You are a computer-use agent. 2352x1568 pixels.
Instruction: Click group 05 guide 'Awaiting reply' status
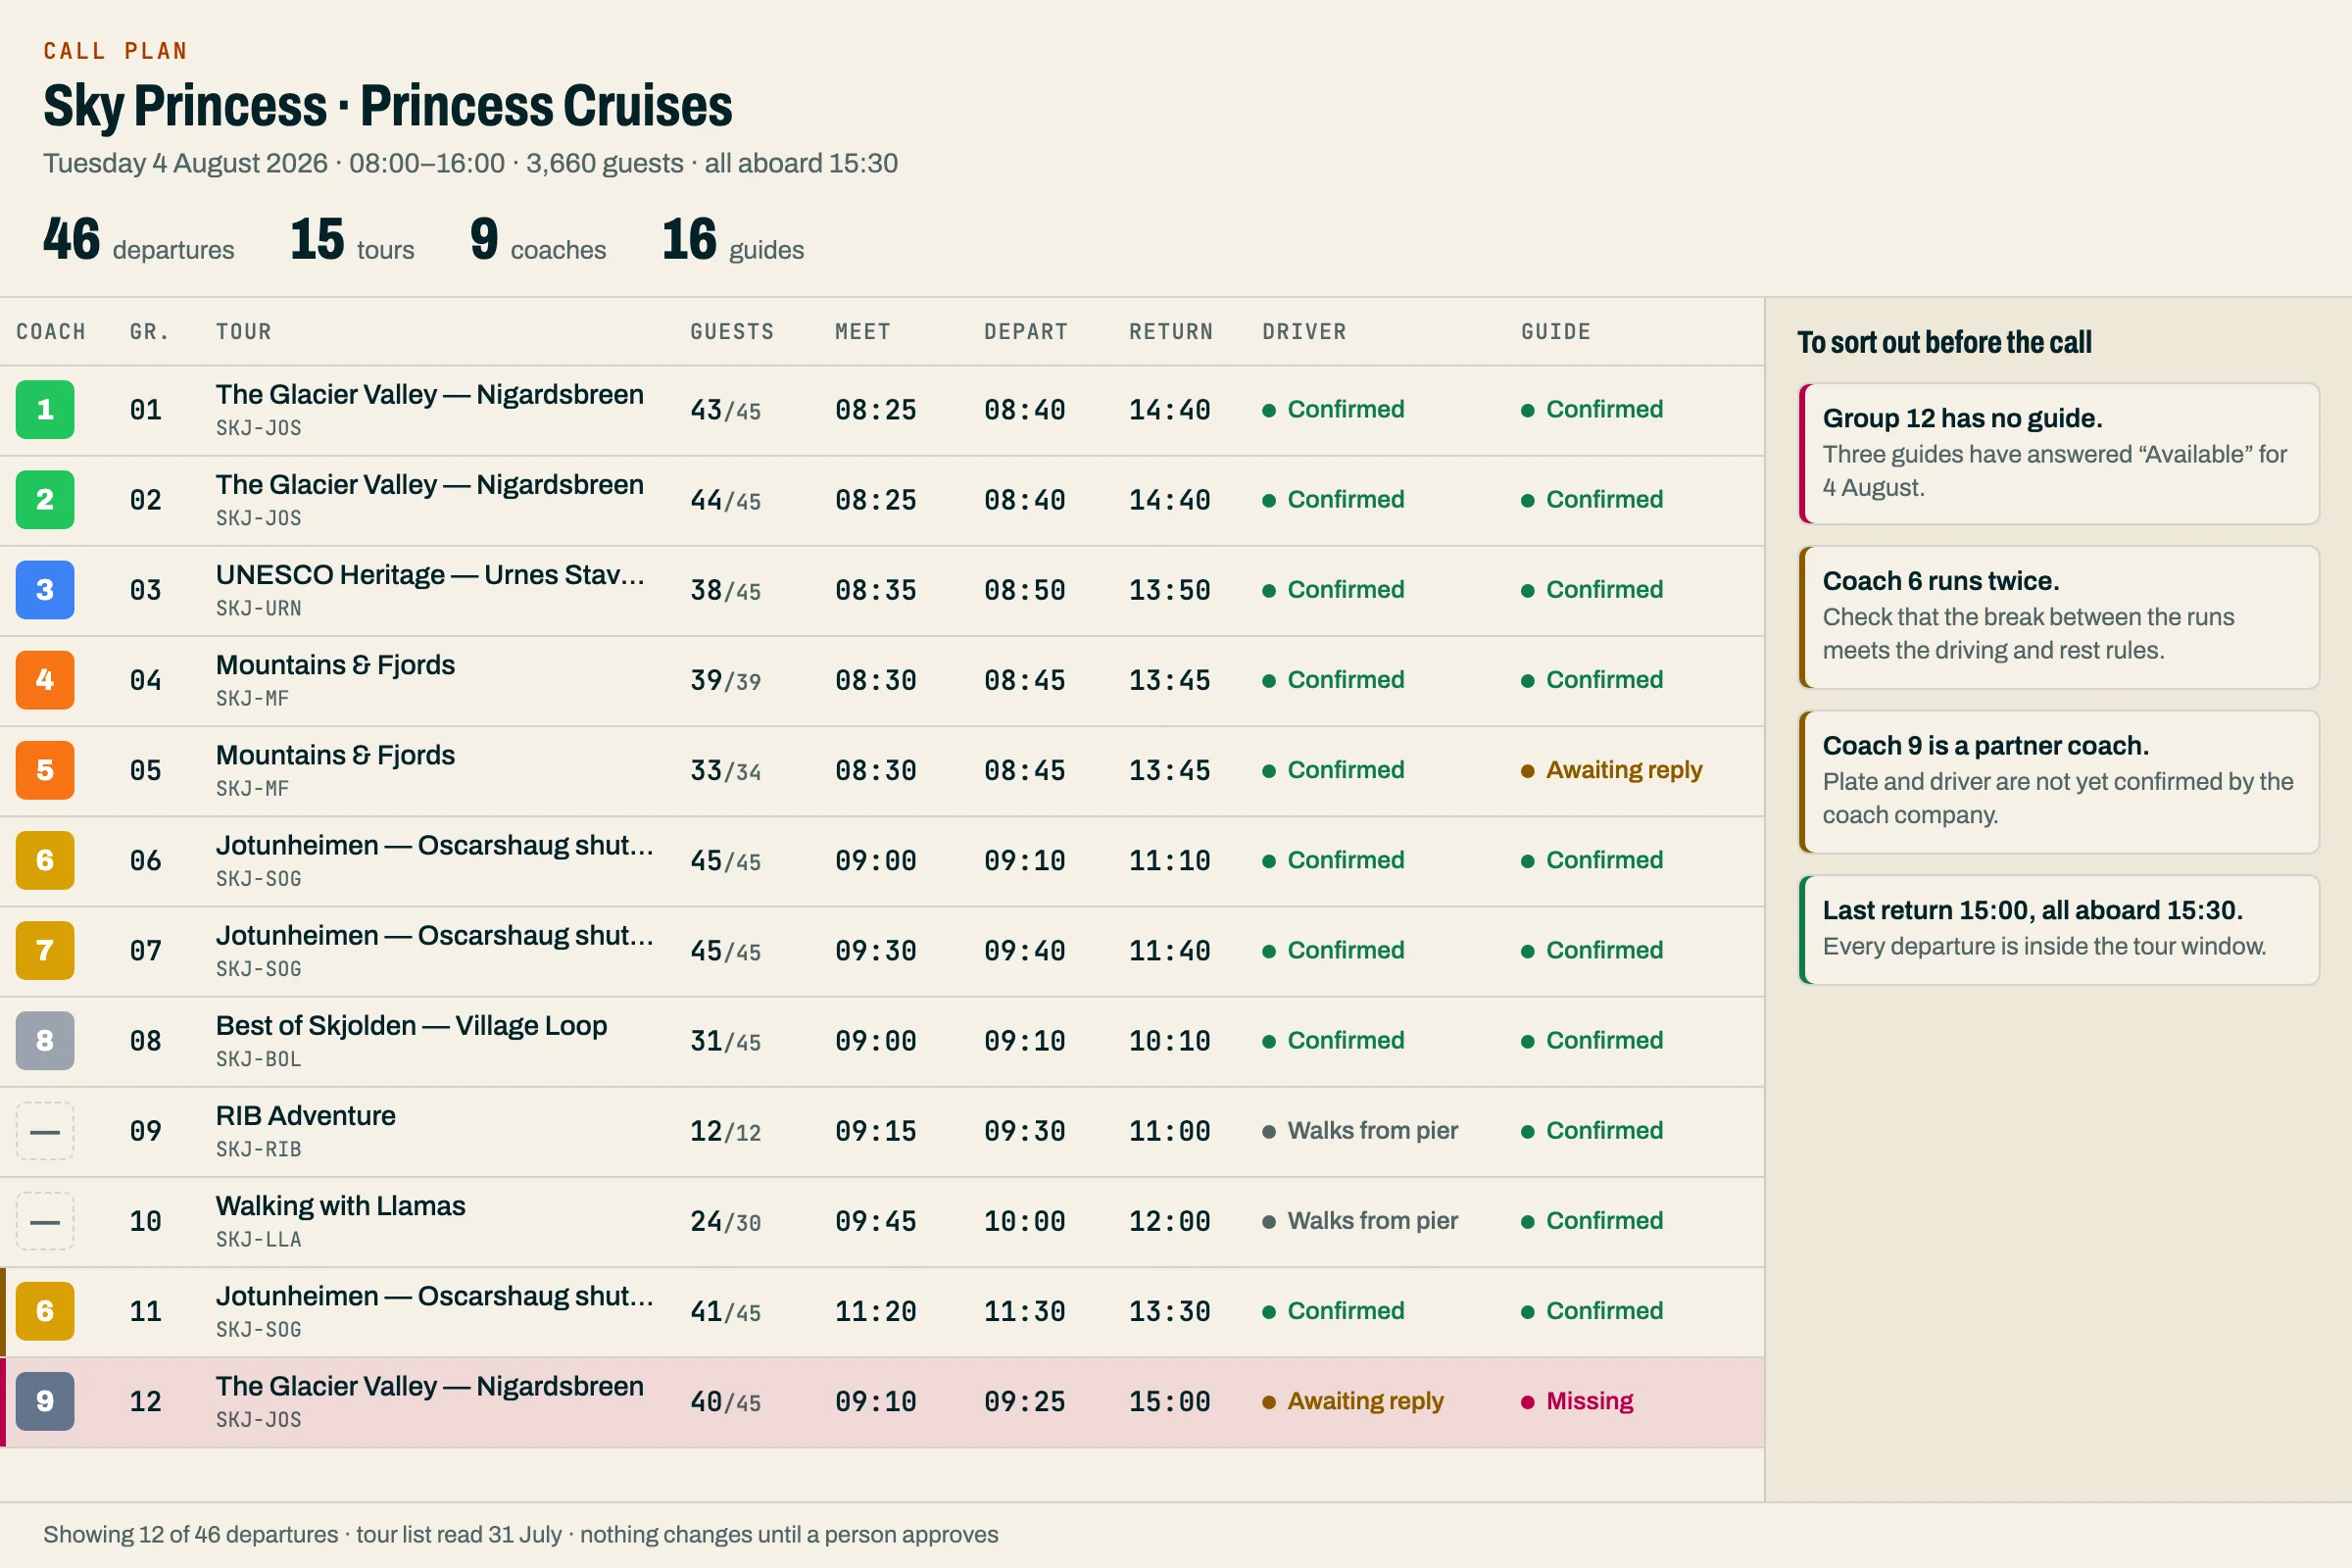pyautogui.click(x=1612, y=770)
